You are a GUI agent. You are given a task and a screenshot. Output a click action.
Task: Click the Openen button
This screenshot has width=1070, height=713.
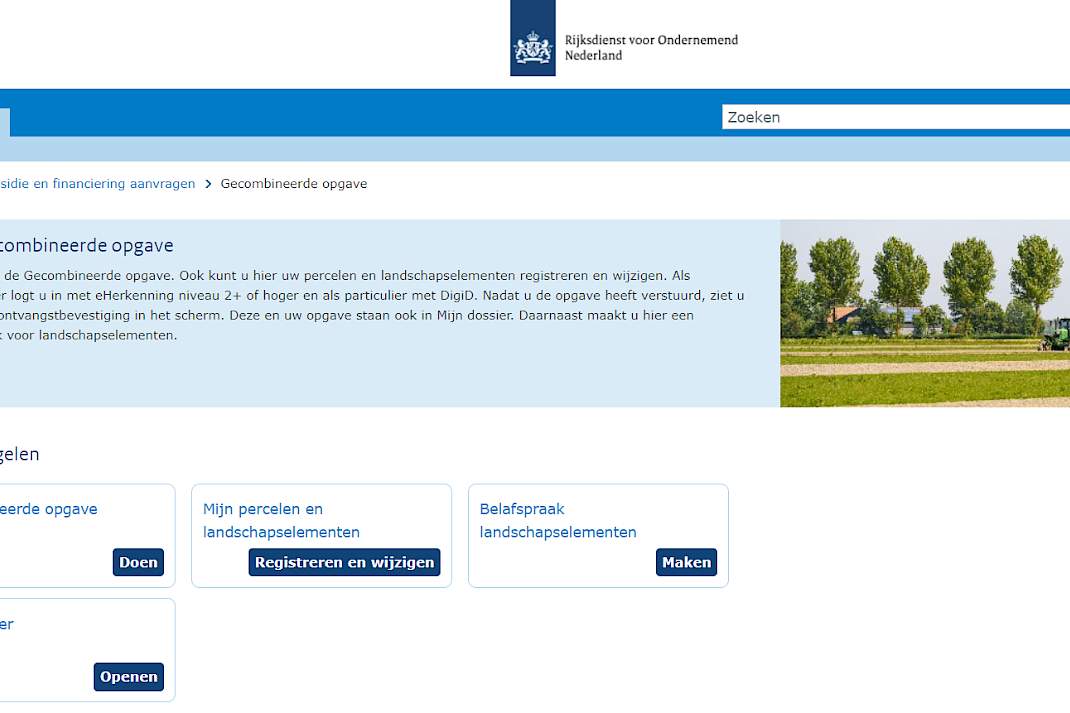129,677
